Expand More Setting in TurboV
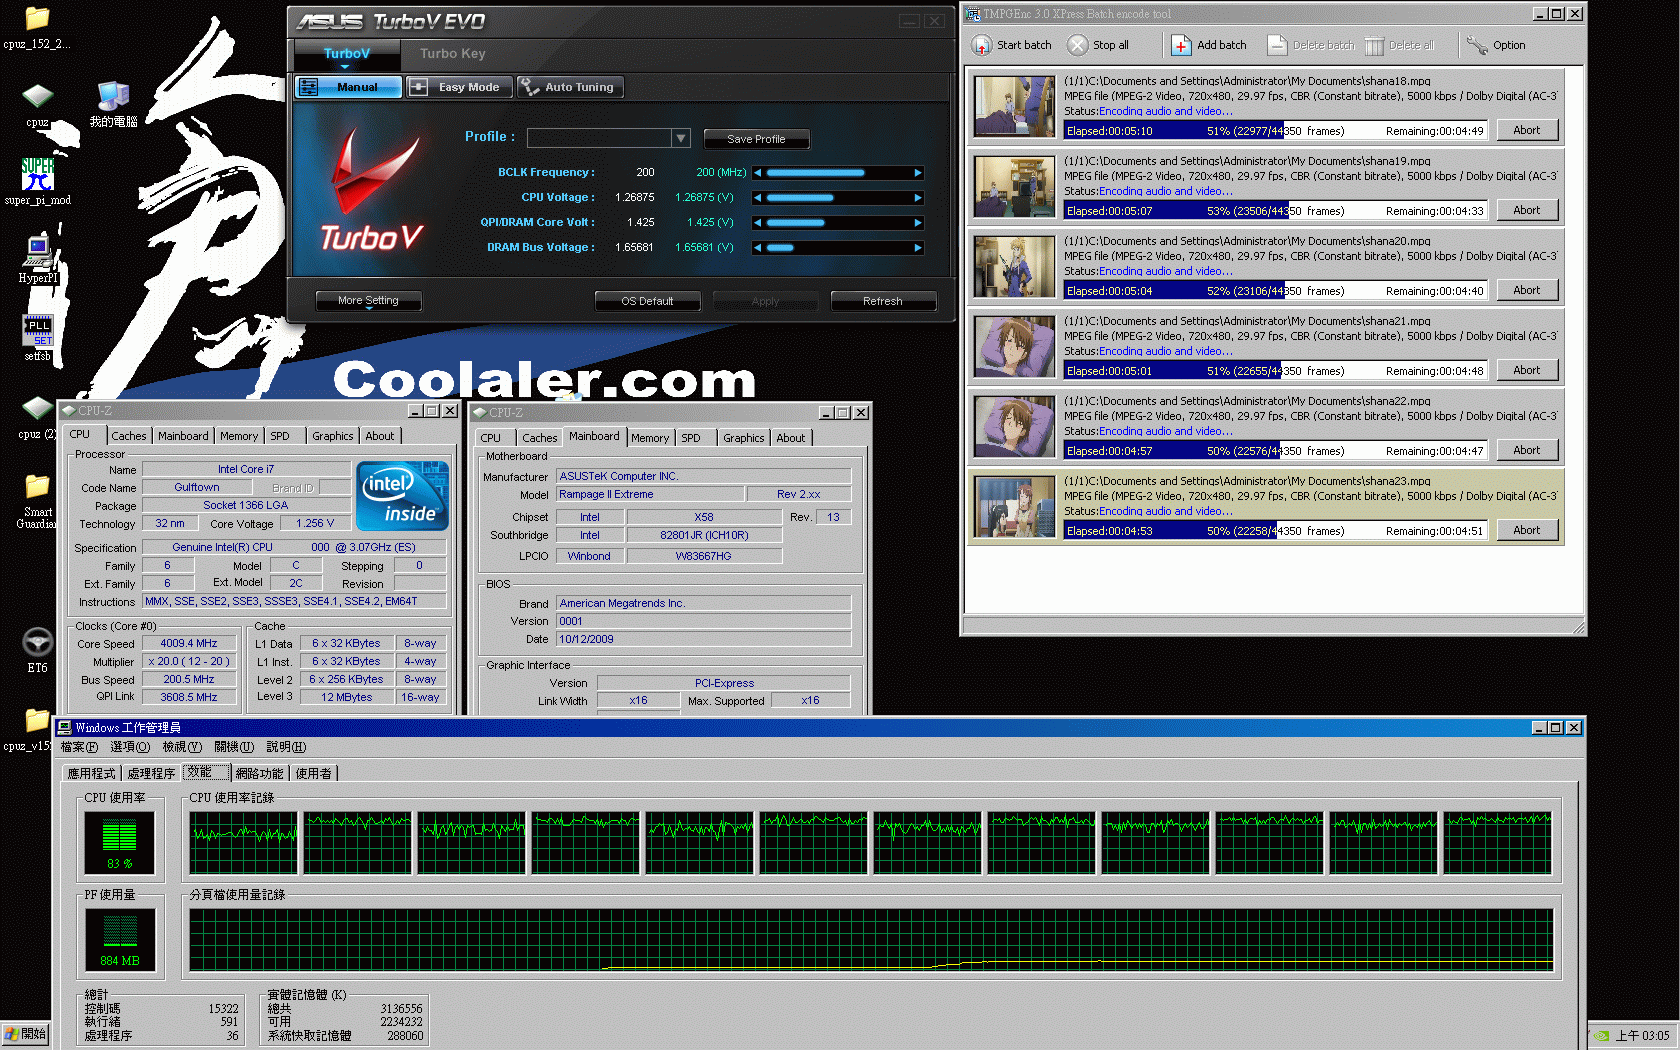The width and height of the screenshot is (1680, 1050). tap(368, 301)
